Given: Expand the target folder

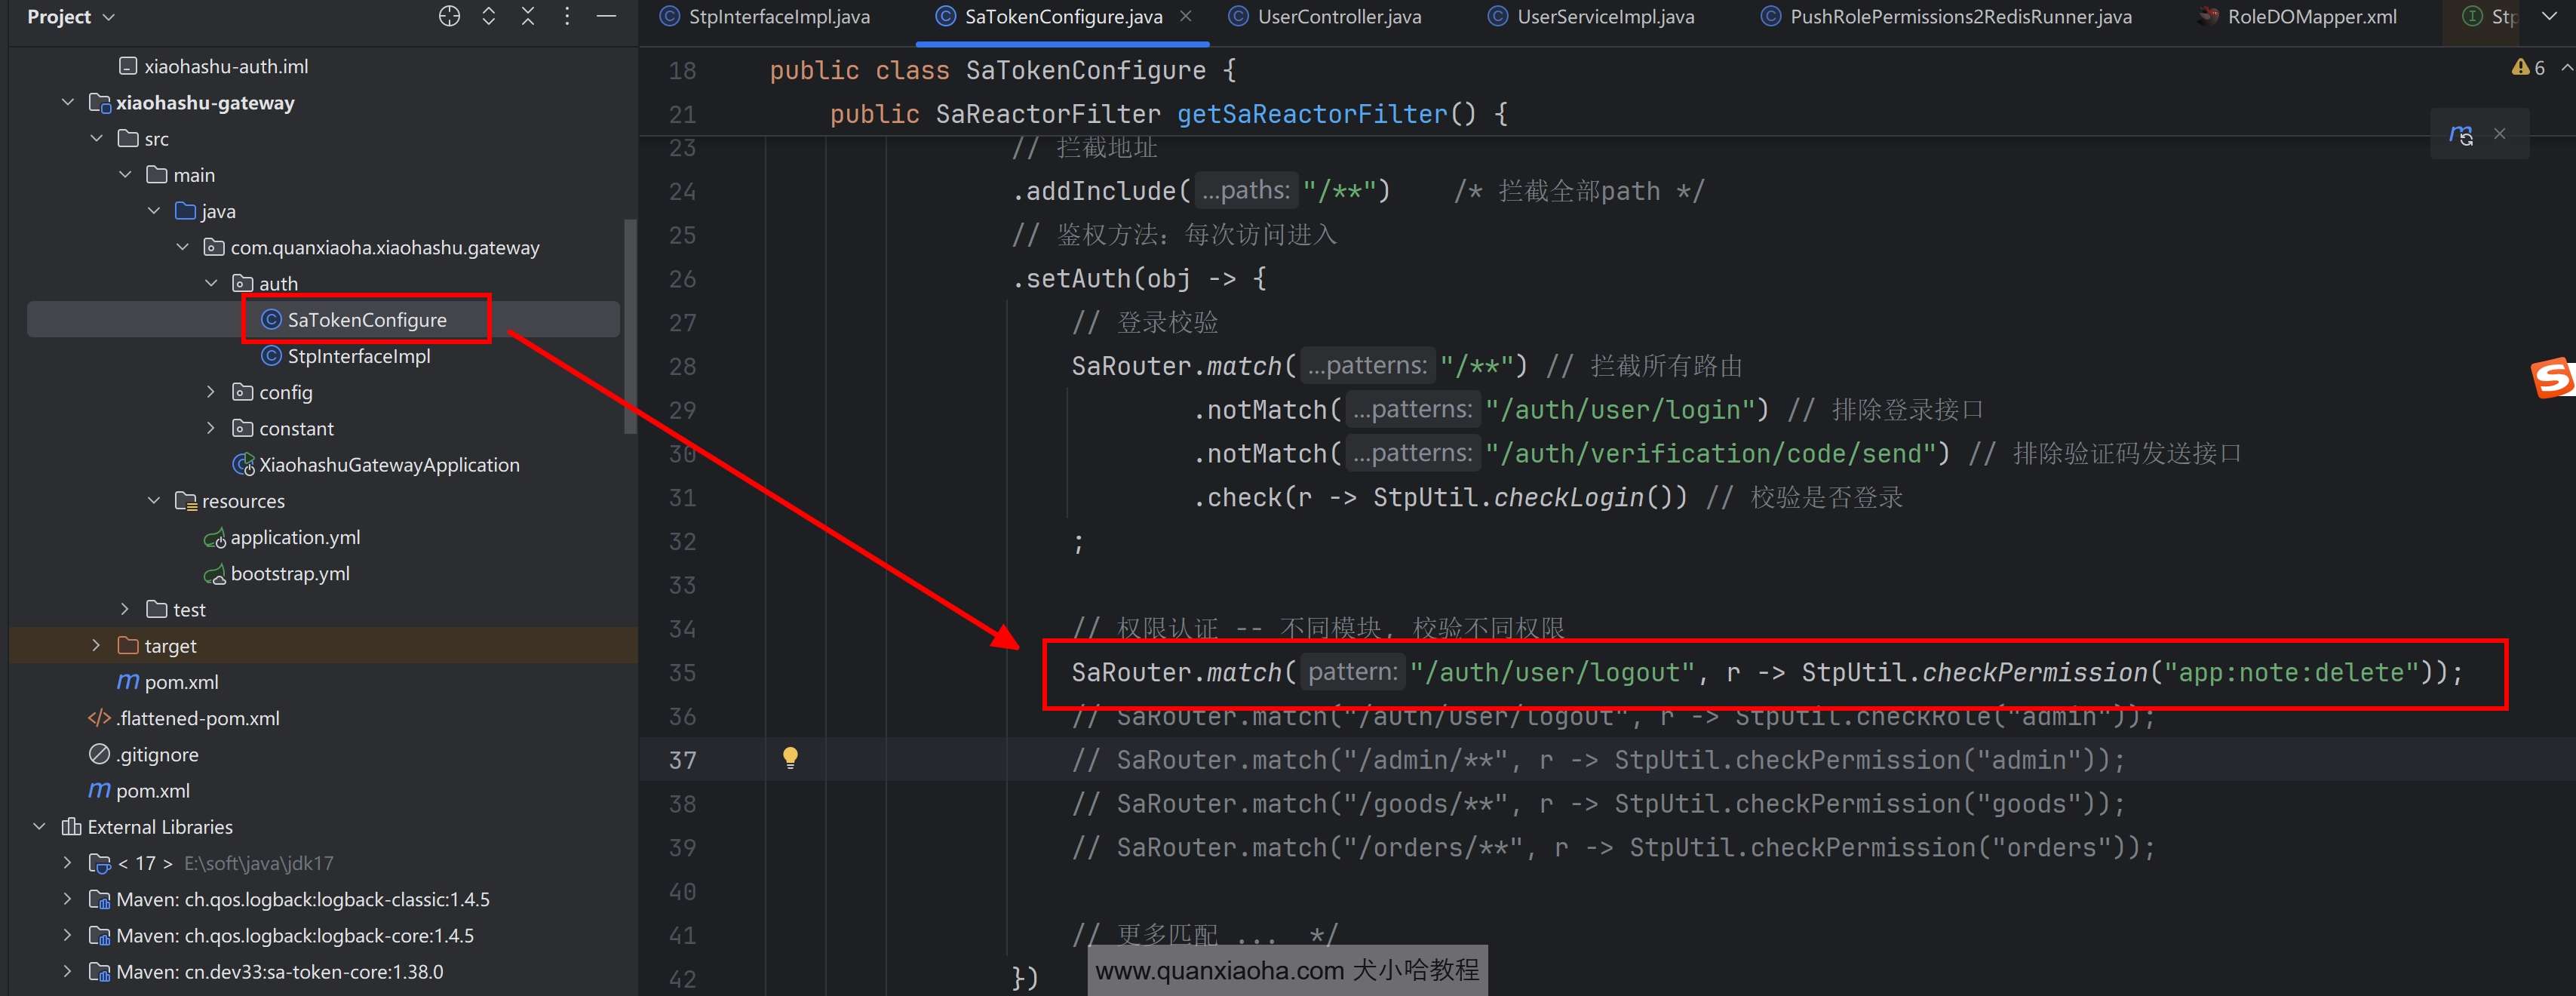Looking at the screenshot, I should [96, 646].
